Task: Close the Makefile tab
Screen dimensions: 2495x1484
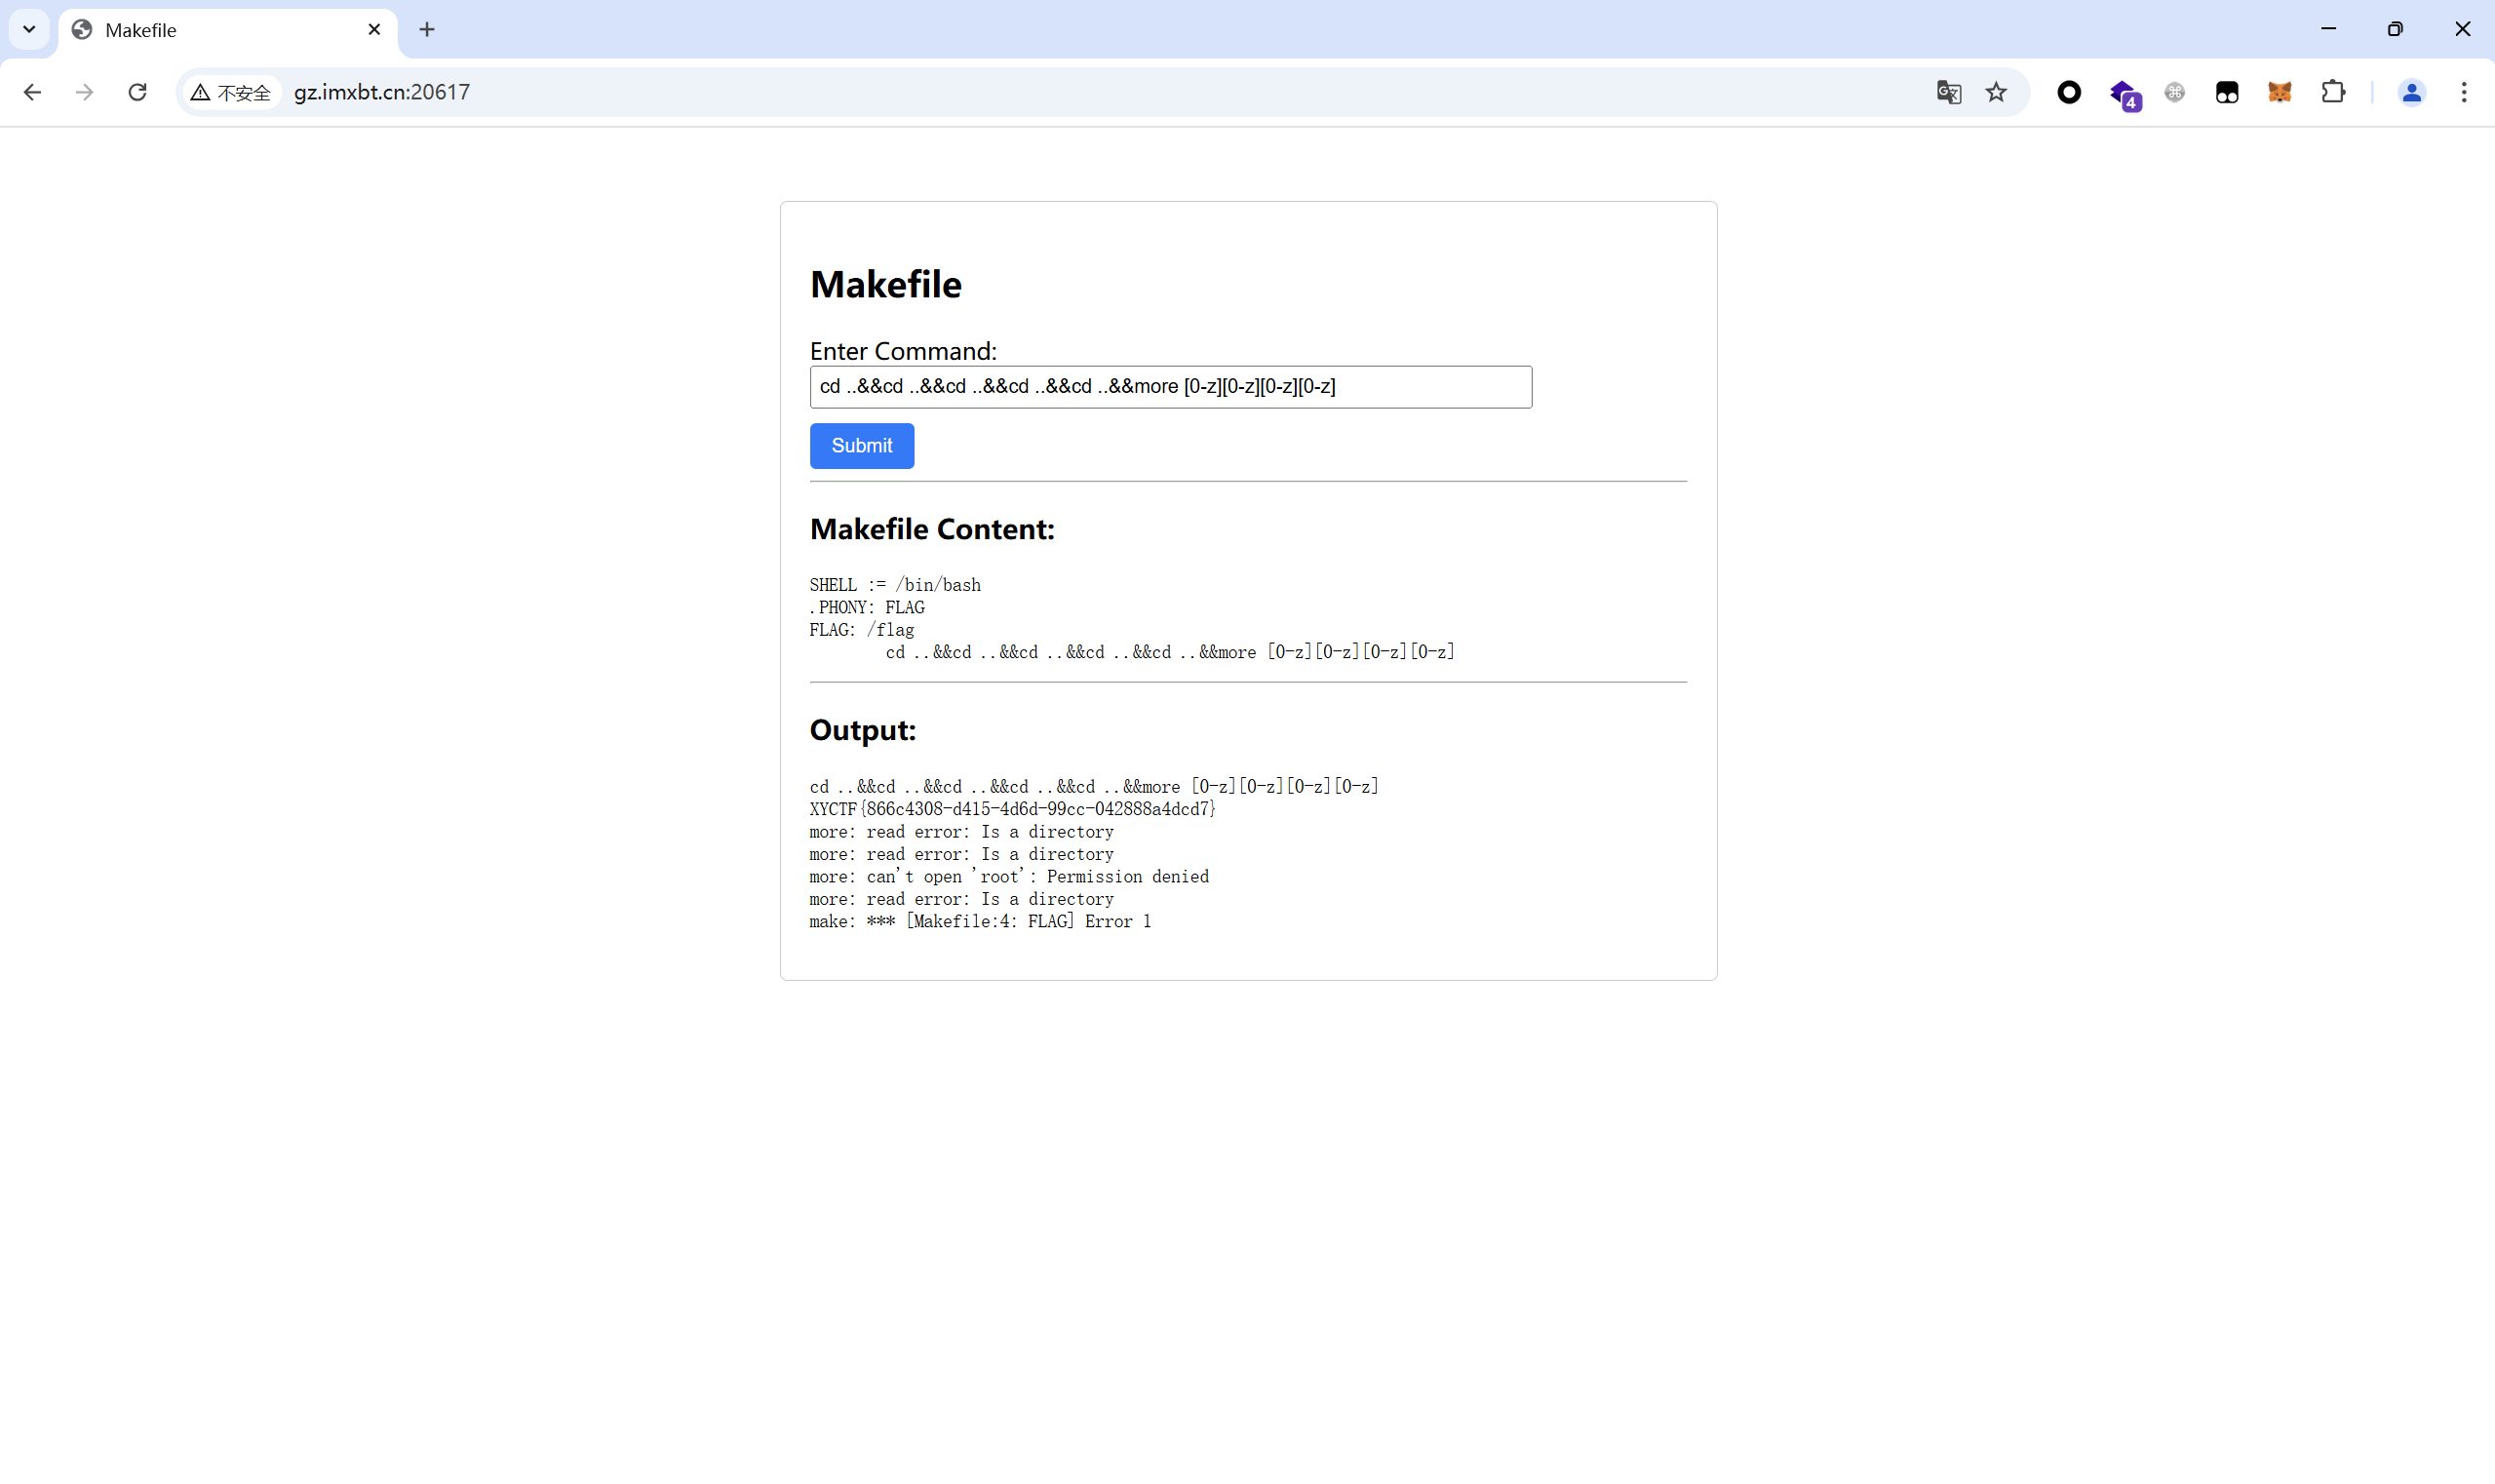Action: click(374, 30)
